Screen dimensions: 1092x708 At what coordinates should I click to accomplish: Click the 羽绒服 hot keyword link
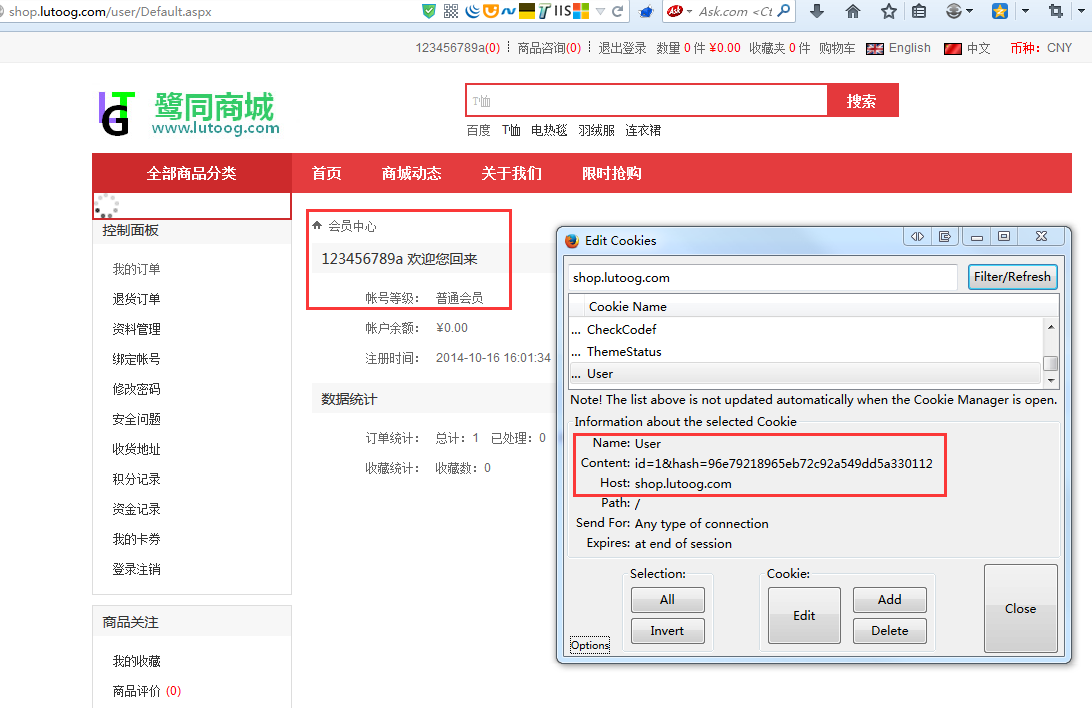click(596, 130)
